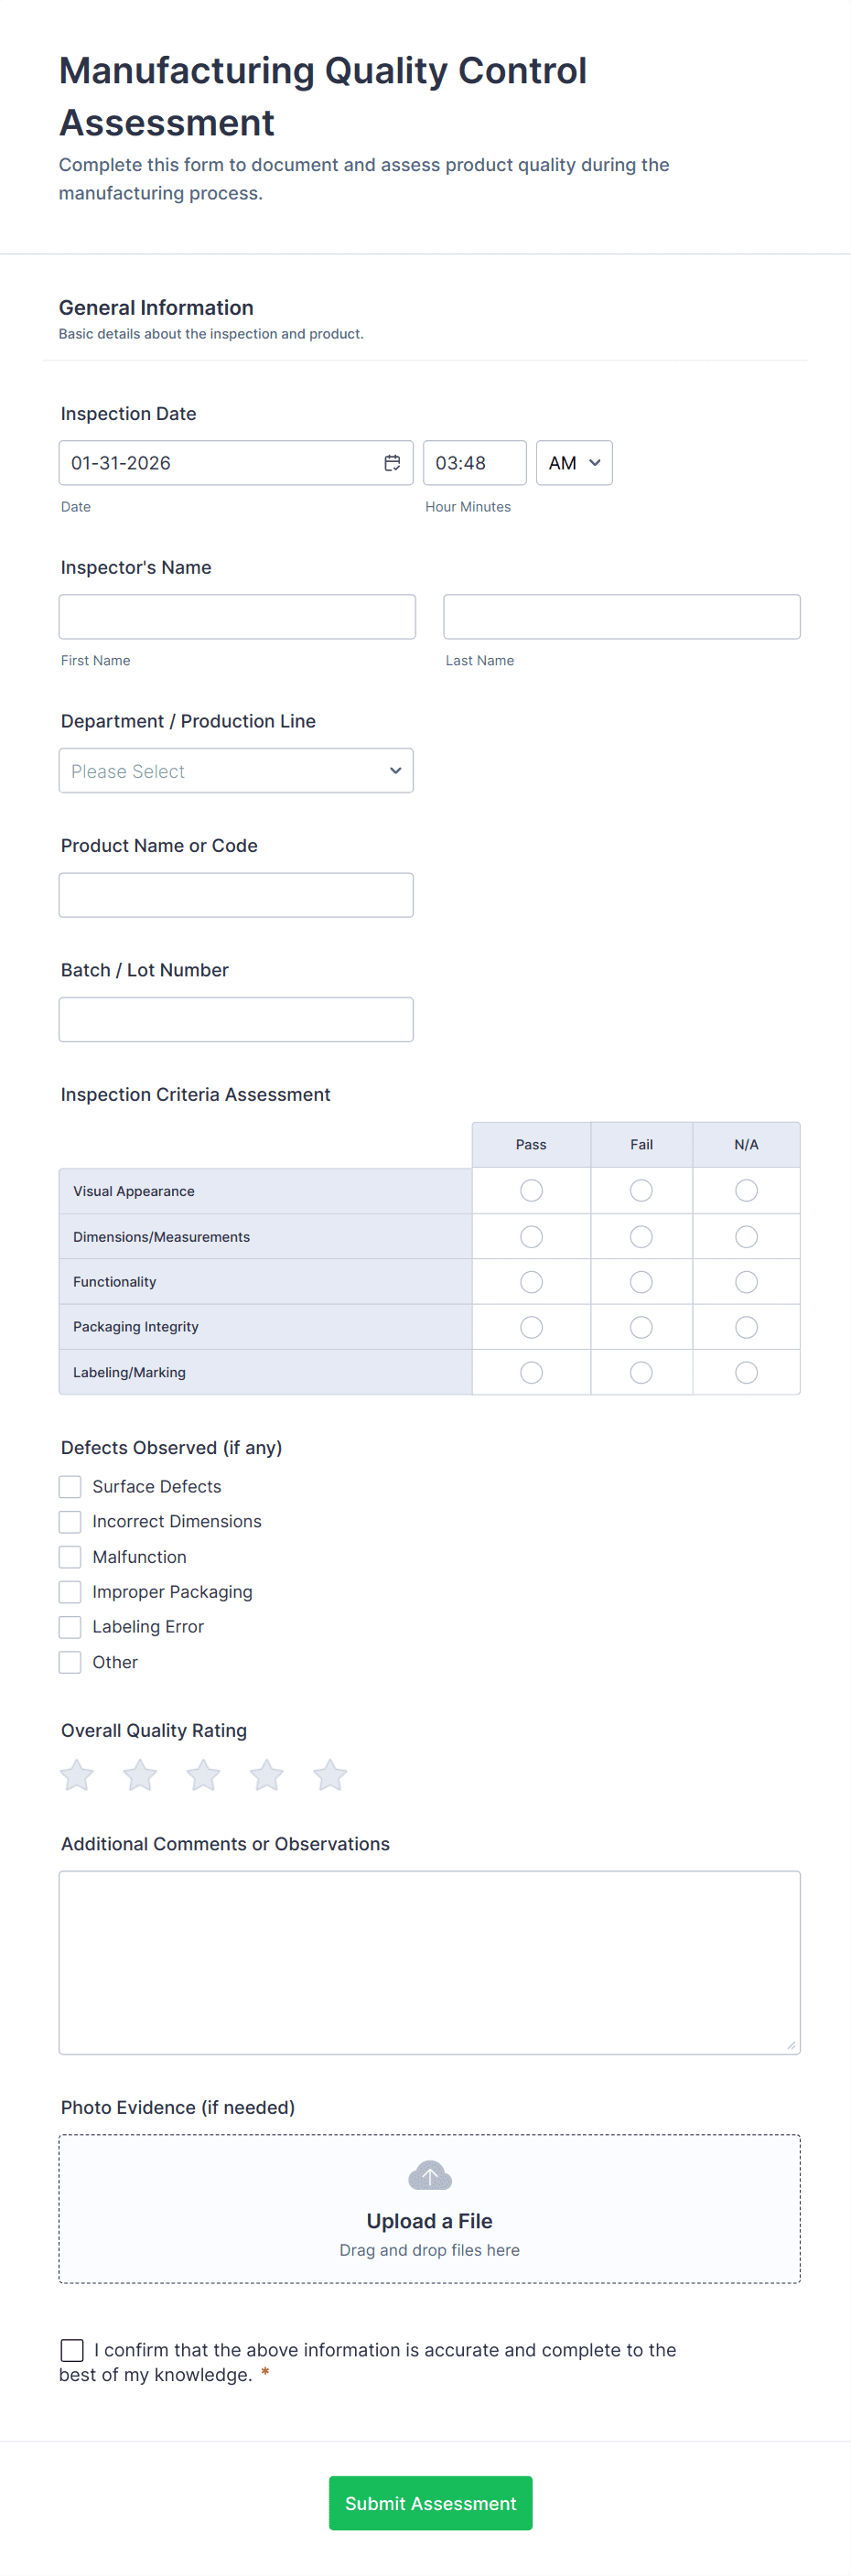Click the cloud upload icon
851x2576 pixels.
click(430, 2175)
